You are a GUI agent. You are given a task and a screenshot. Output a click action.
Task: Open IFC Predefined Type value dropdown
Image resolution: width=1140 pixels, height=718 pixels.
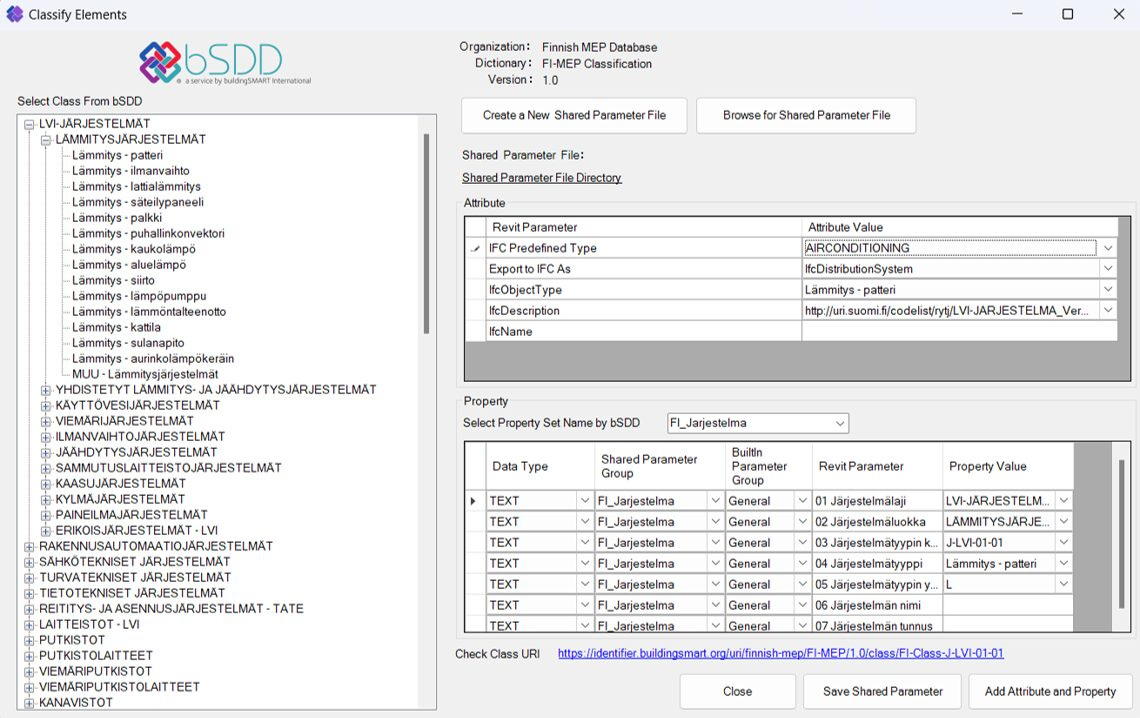click(1107, 249)
